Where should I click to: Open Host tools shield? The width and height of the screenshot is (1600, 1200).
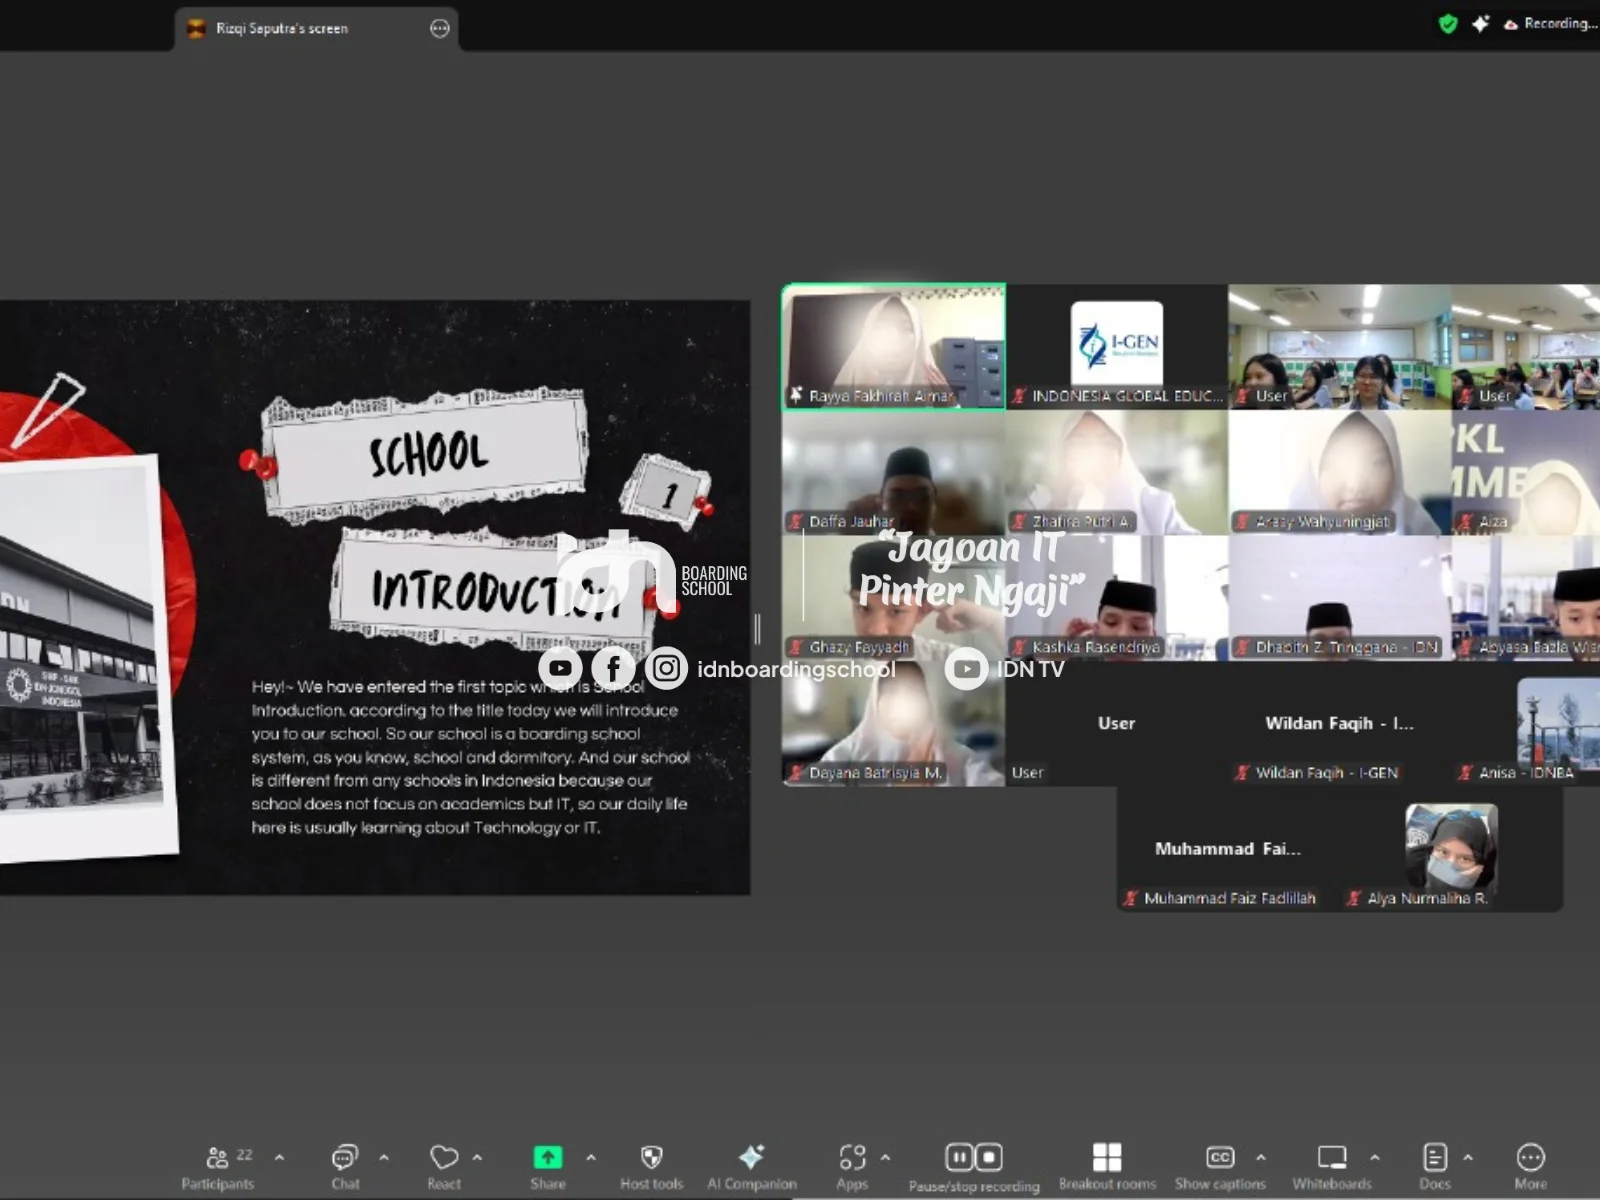(x=651, y=1167)
